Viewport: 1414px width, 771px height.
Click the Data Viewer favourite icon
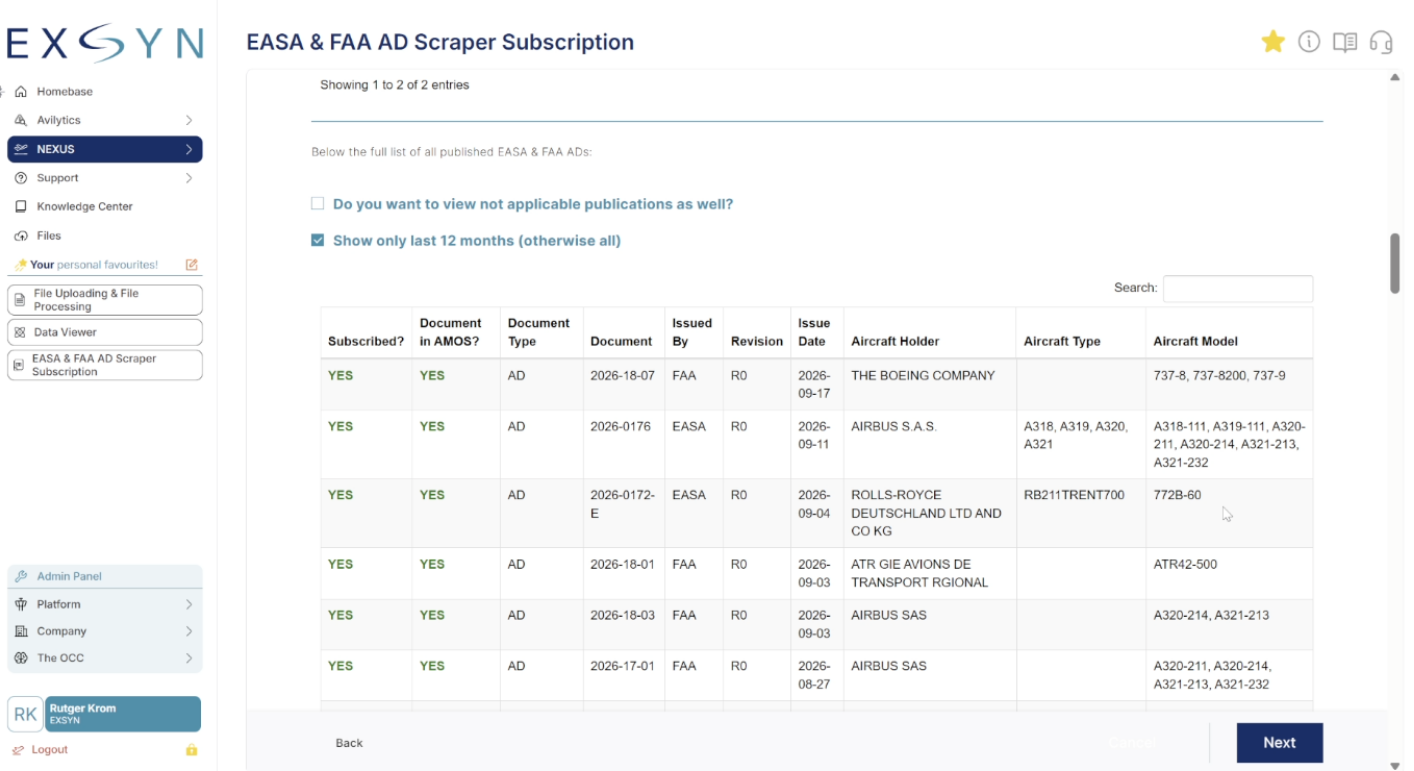pos(20,332)
